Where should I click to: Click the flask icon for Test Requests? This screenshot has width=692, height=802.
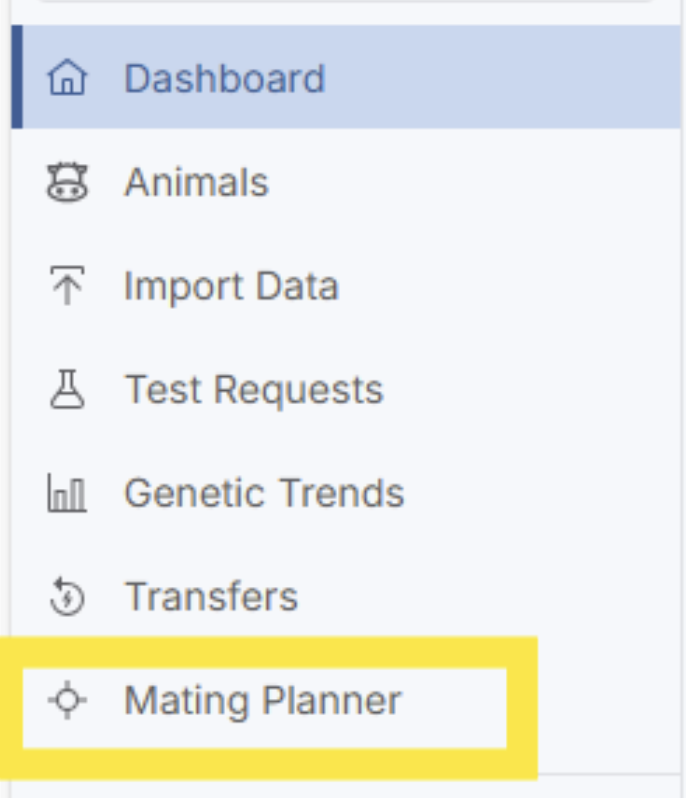[x=67, y=390]
